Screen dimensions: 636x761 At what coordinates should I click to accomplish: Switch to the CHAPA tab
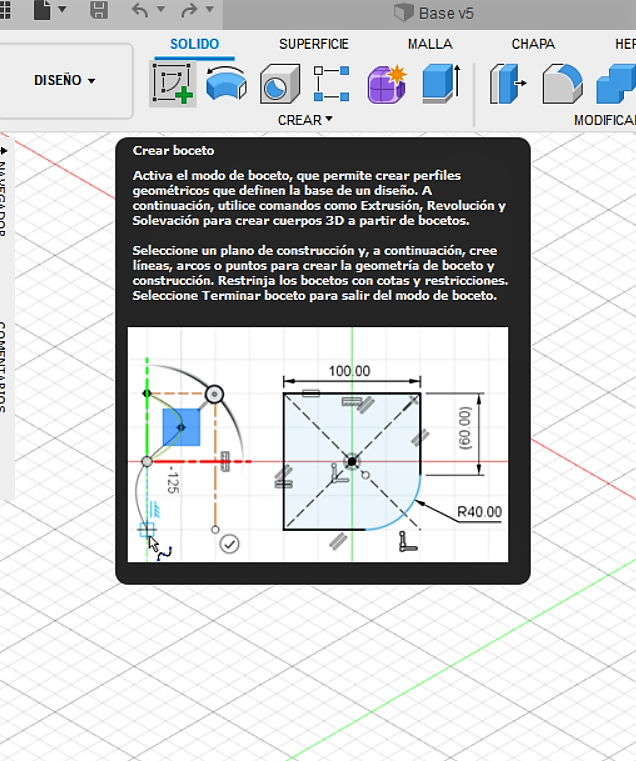coord(533,44)
